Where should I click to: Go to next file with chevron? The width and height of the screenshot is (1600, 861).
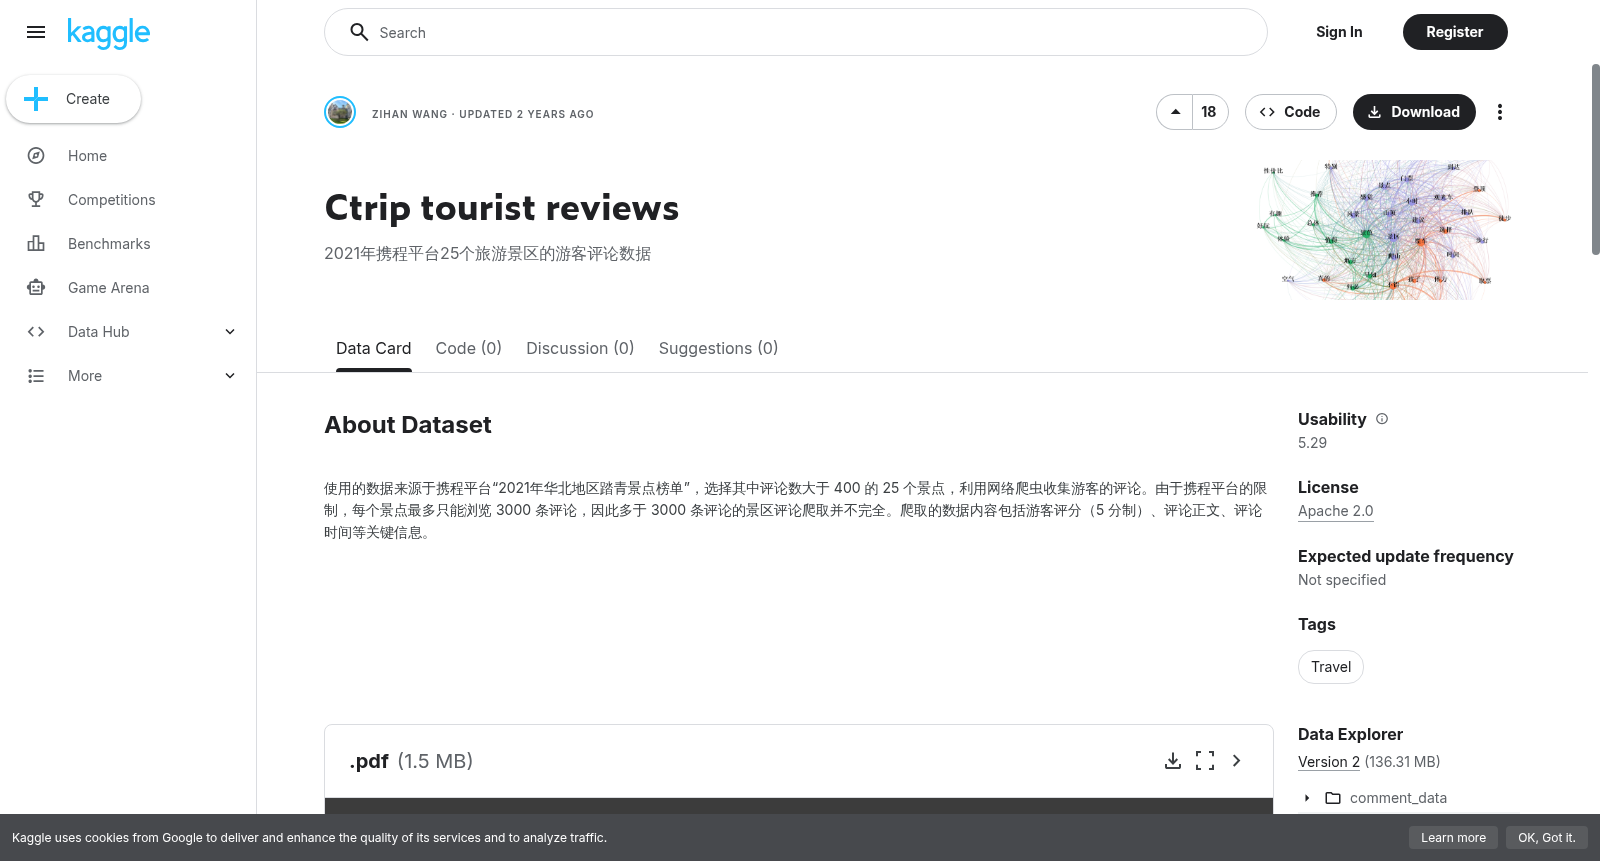[x=1237, y=761]
